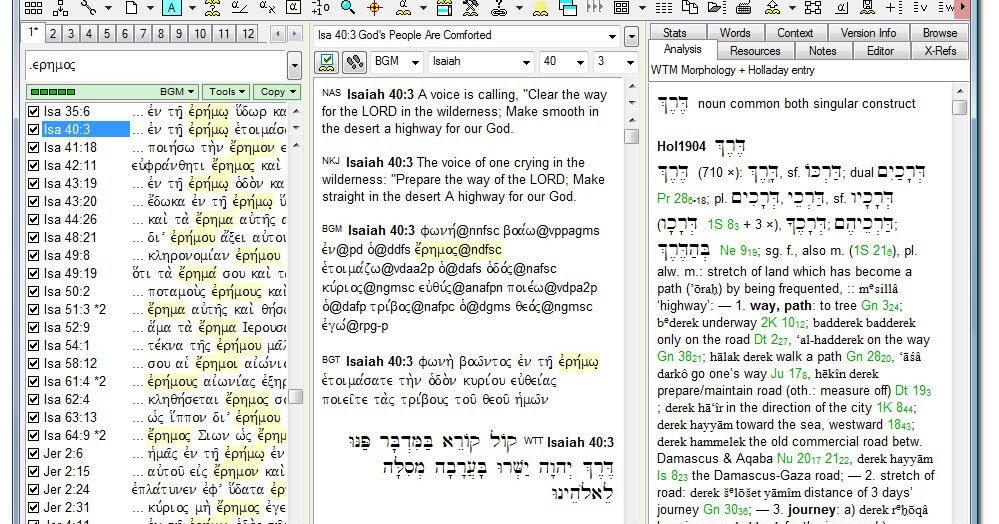Click the cascading windows icon
This screenshot has width=999, height=524.
(x=567, y=8)
